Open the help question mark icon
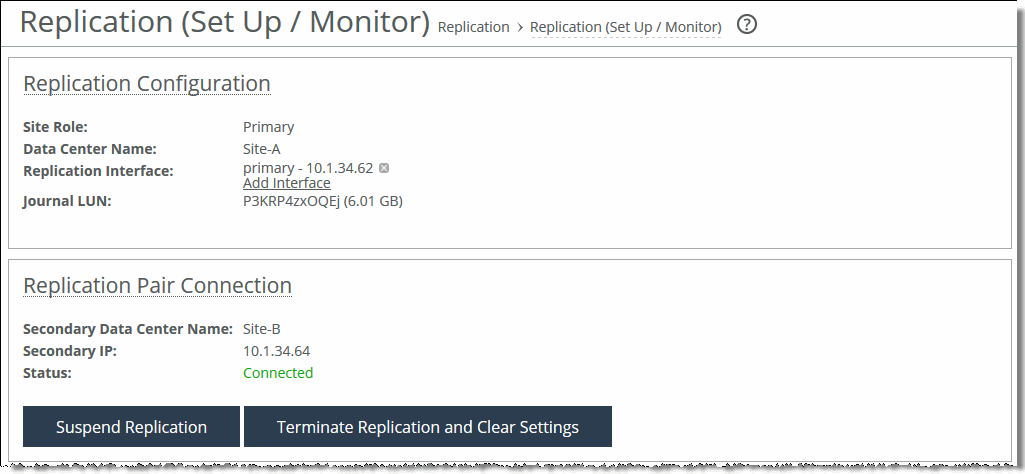1025x474 pixels. tap(747, 25)
